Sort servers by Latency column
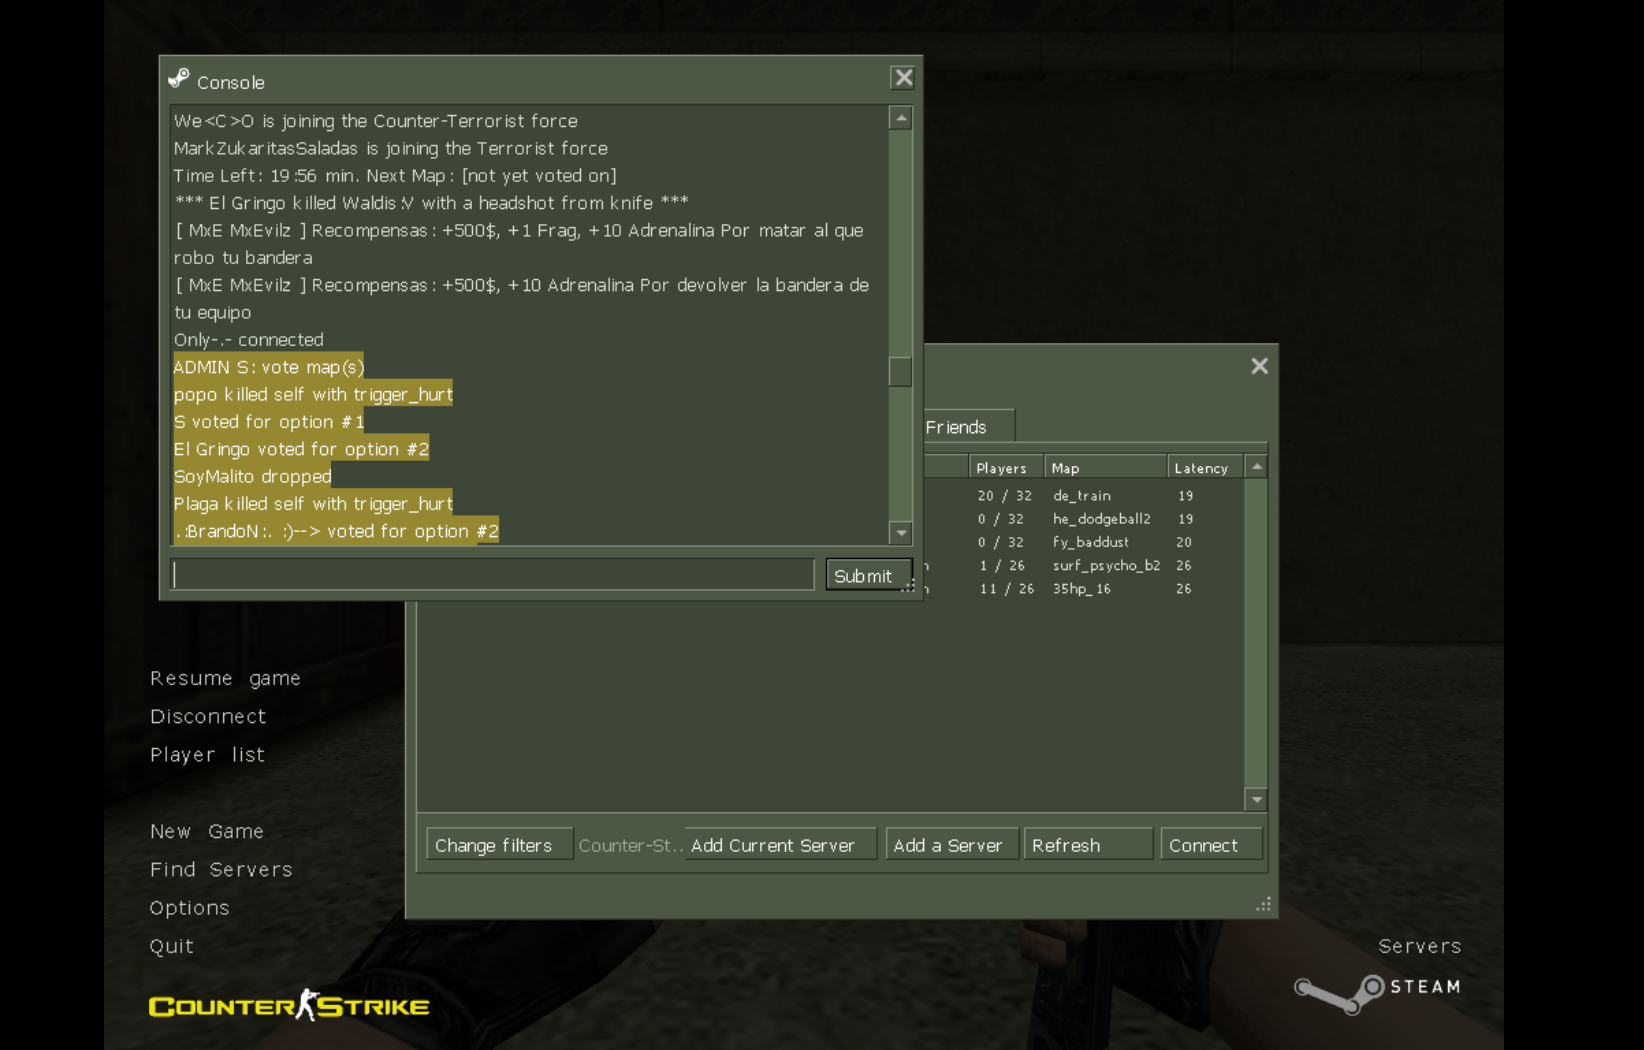 (x=1205, y=468)
